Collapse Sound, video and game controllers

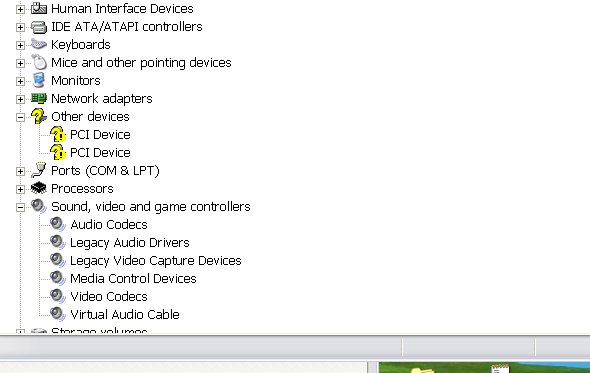(x=20, y=207)
